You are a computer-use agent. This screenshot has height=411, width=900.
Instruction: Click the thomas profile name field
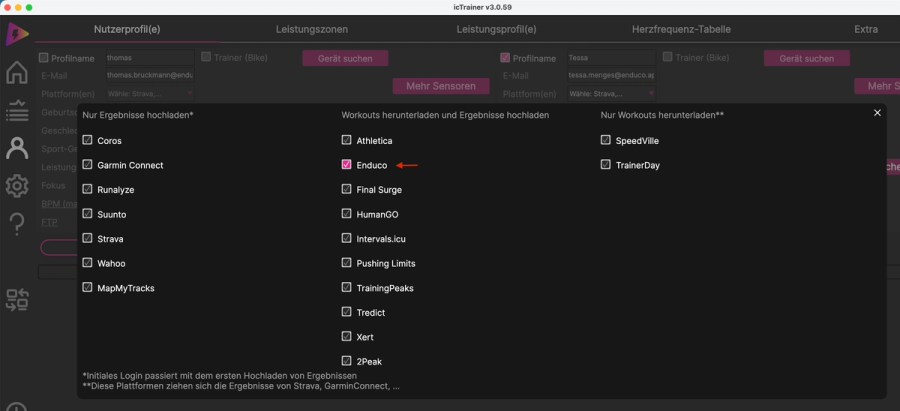click(x=150, y=57)
